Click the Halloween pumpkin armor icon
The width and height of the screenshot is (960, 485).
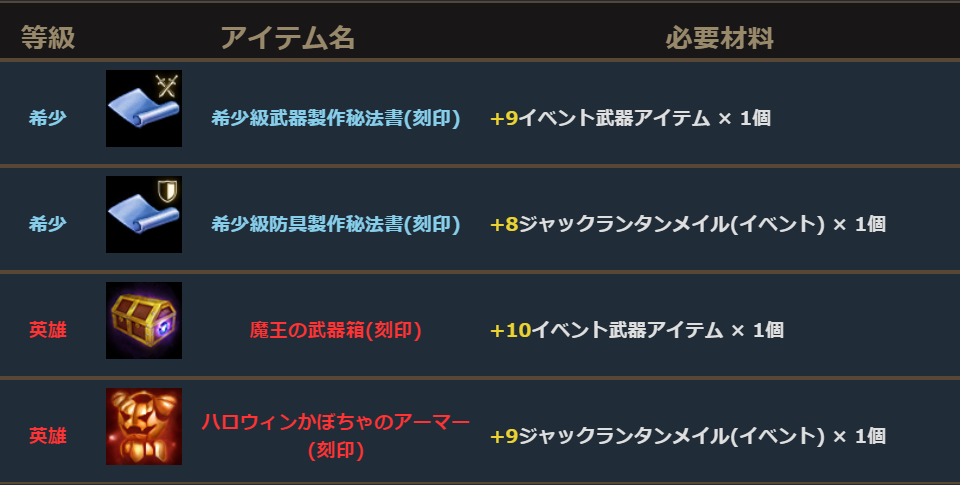(143, 427)
